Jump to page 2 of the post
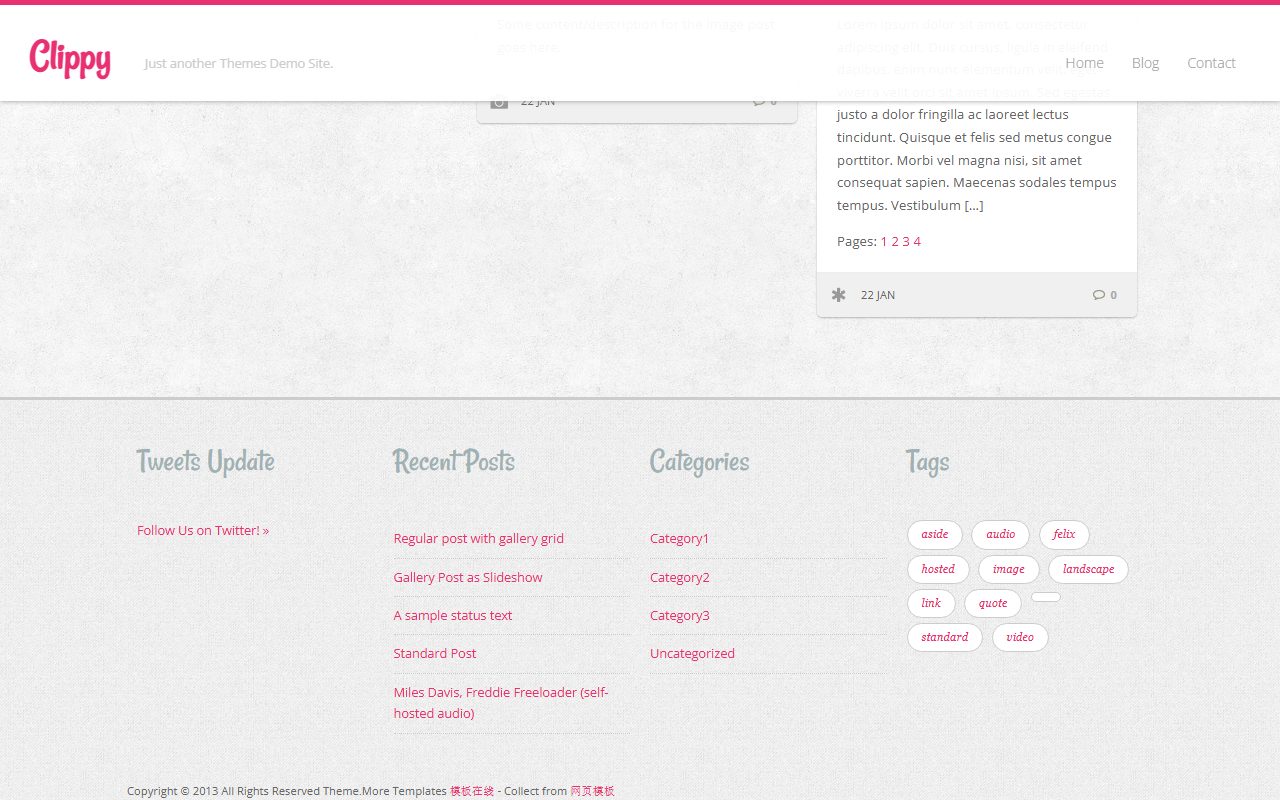1280x800 pixels. [x=895, y=241]
